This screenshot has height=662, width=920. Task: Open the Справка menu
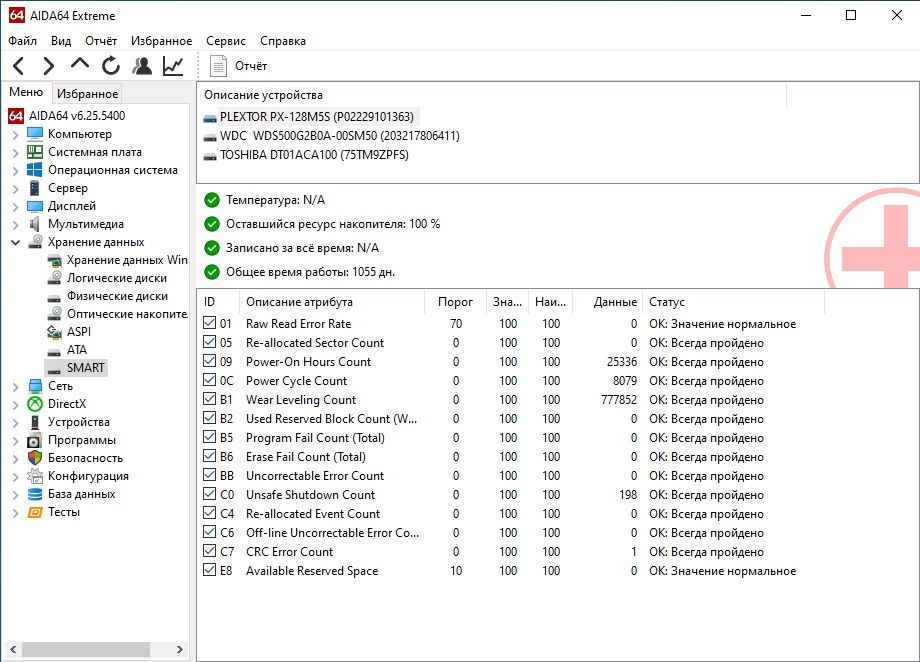(x=283, y=40)
